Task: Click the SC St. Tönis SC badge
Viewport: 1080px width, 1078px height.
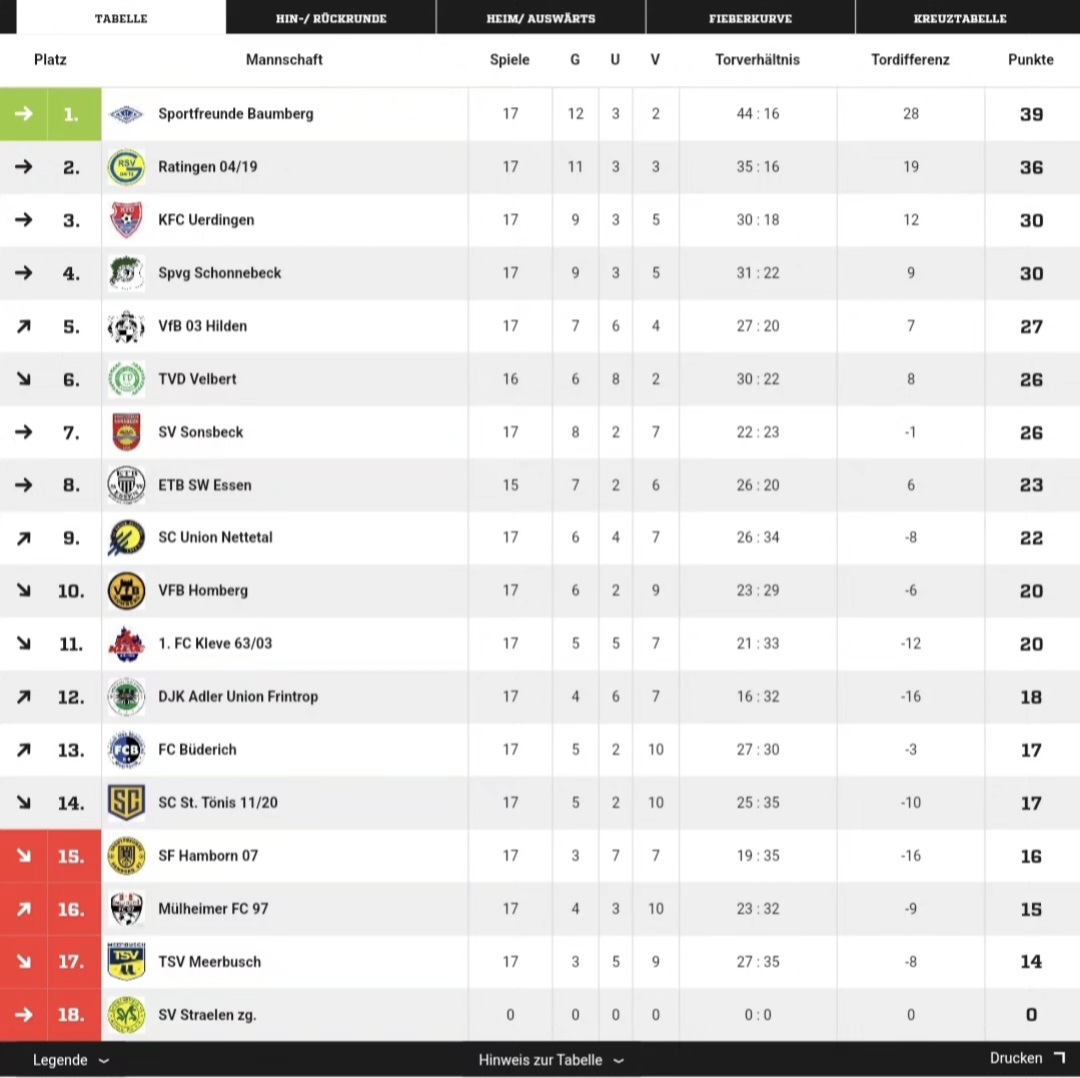Action: [126, 802]
